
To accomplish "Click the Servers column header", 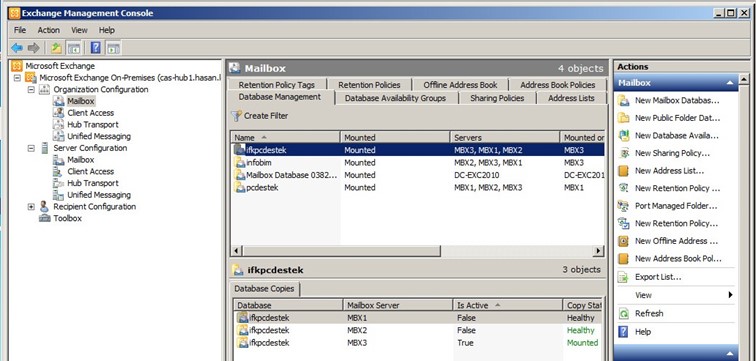I will (x=504, y=137).
